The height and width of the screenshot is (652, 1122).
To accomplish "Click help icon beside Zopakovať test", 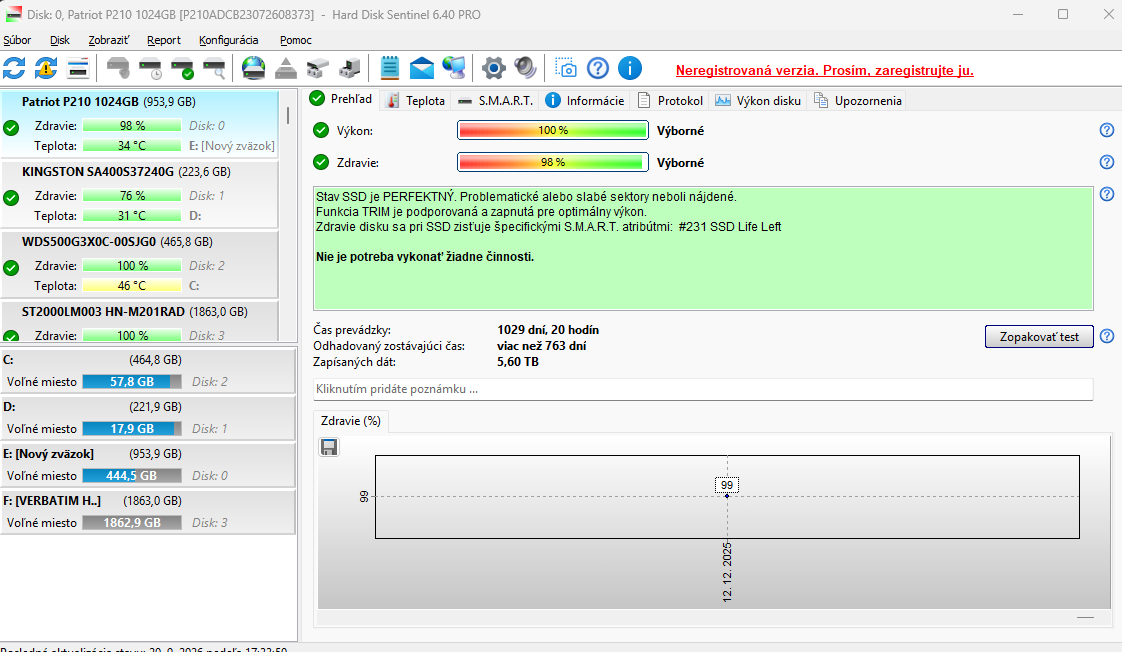I will pos(1107,336).
